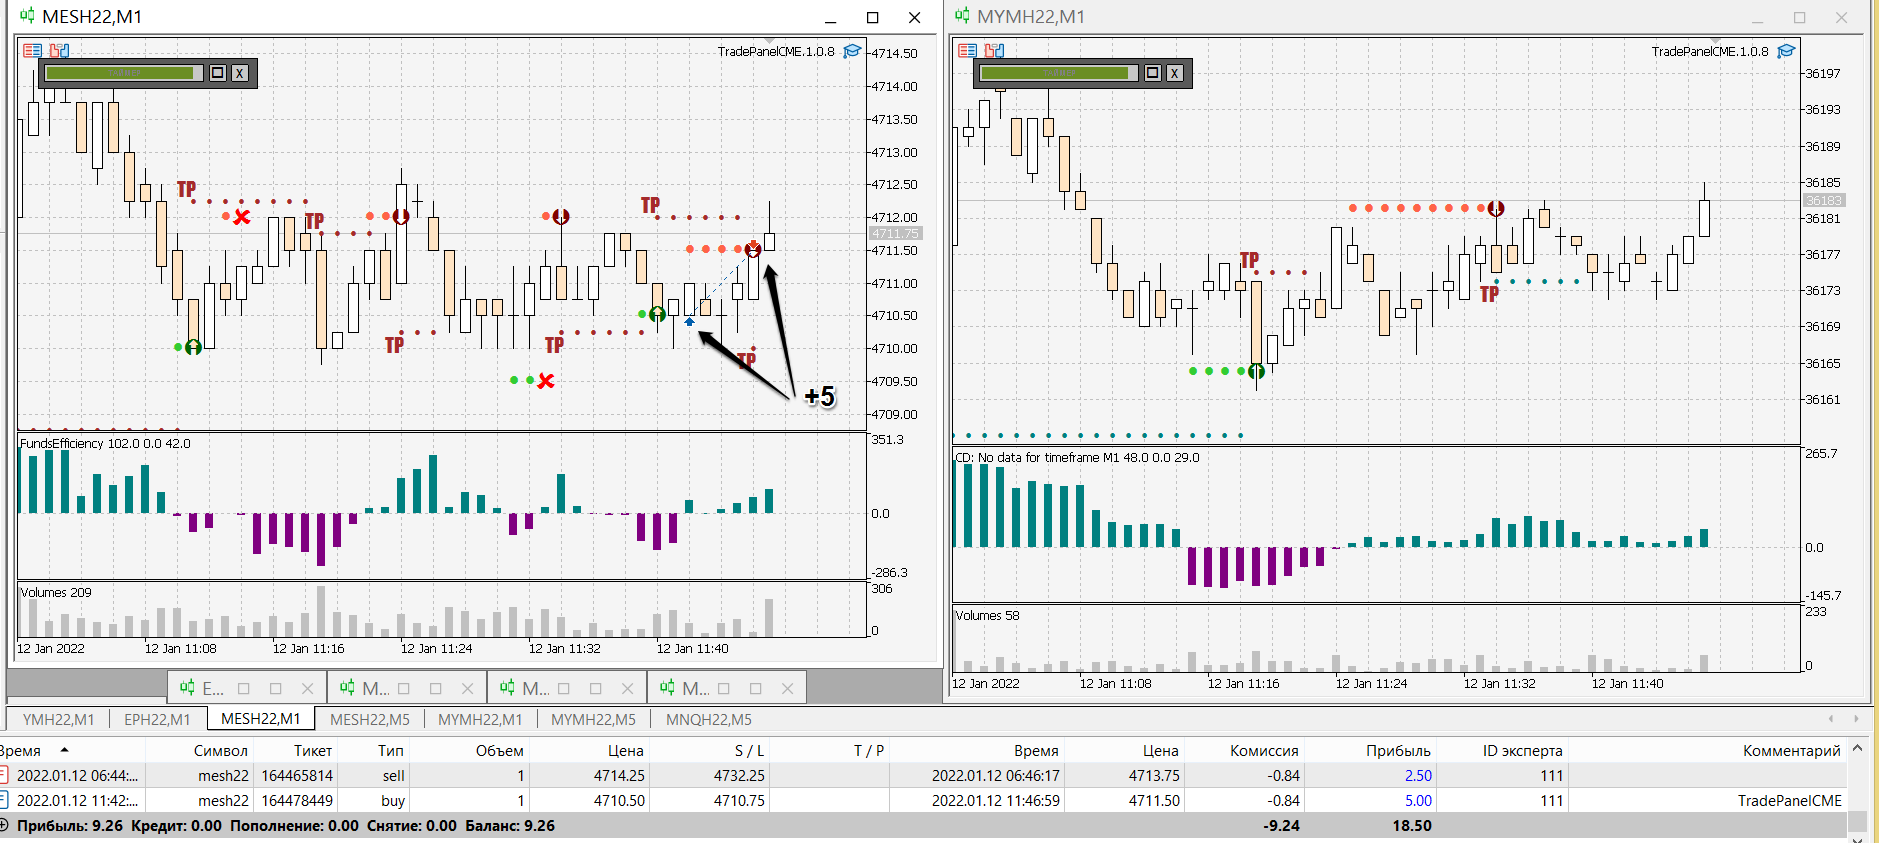
Task: Minimize the MESH22,M1 chart window
Action: [830, 18]
